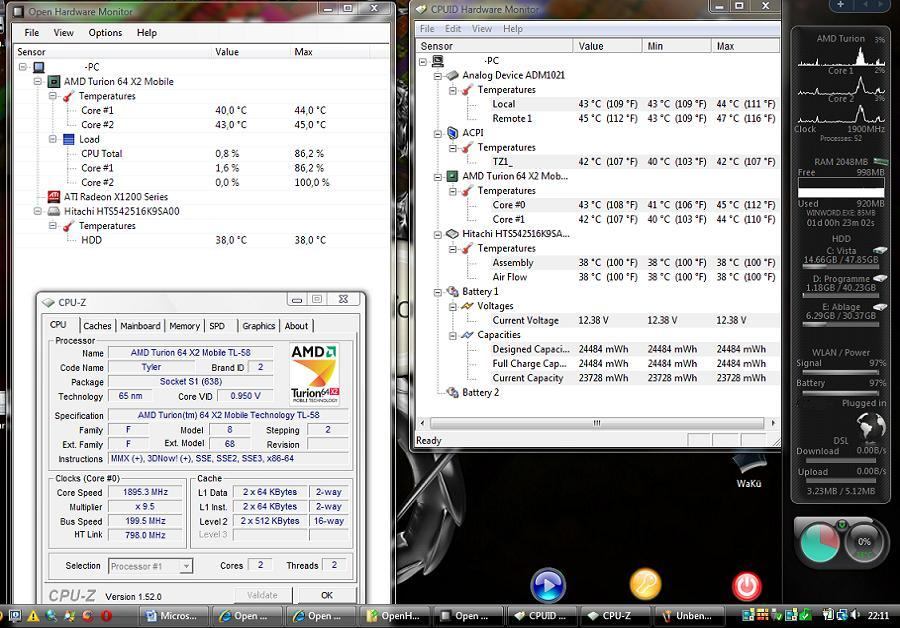Click the plus button atop the Windows sidebar
This screenshot has width=900, height=628.
pos(840,5)
